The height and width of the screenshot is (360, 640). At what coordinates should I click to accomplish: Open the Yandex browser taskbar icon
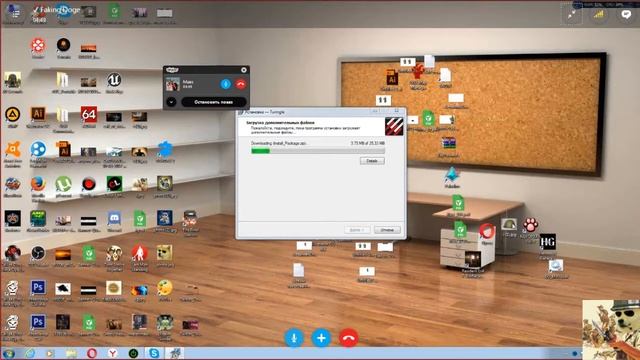[113, 353]
